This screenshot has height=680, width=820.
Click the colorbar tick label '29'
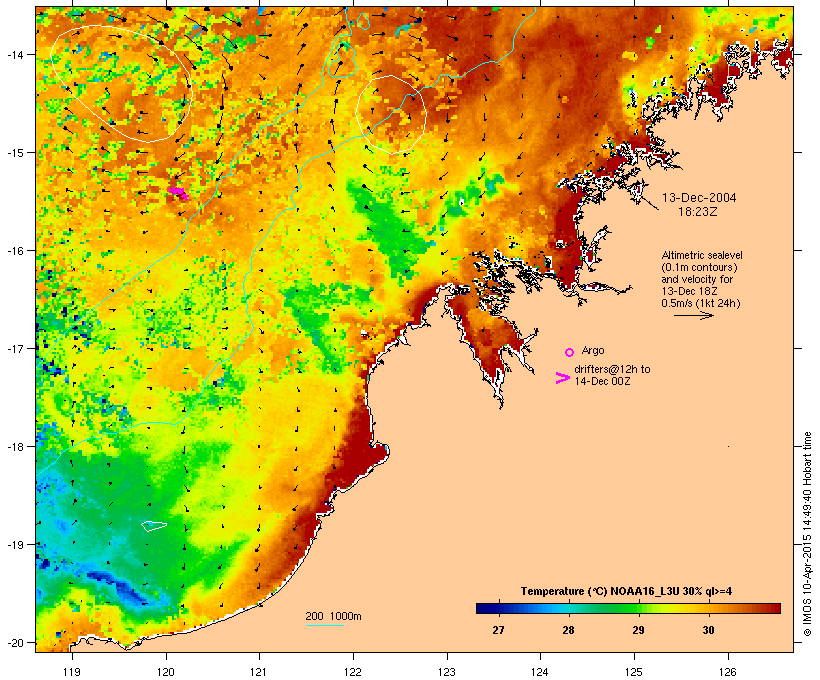click(x=638, y=630)
